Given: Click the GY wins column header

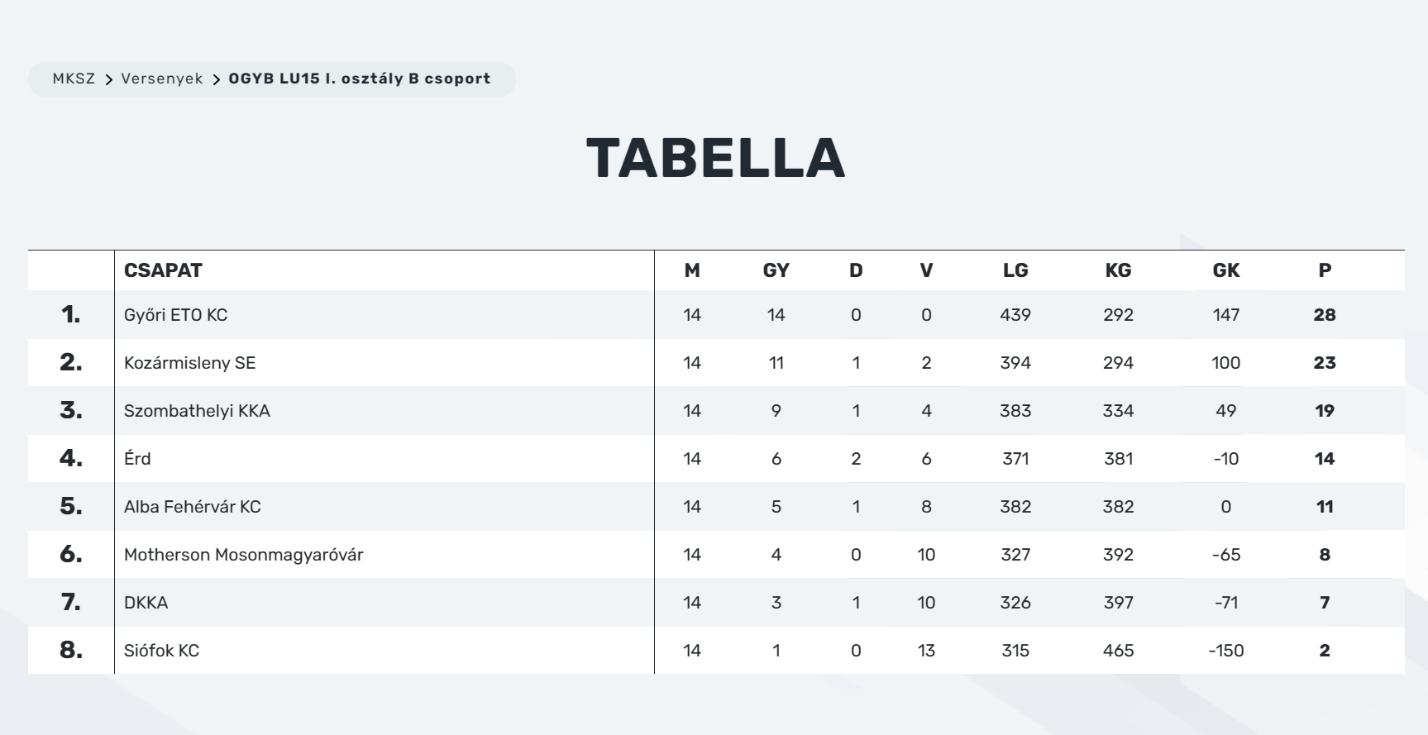Looking at the screenshot, I should click(776, 271).
